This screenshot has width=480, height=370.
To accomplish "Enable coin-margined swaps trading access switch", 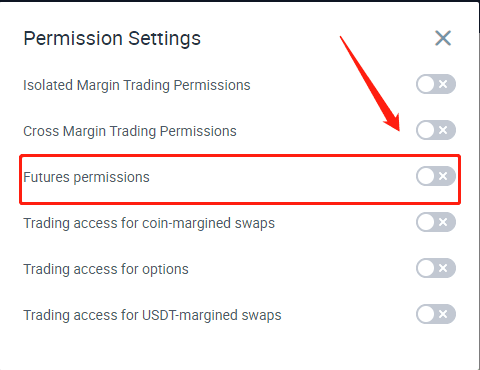I will (436, 222).
